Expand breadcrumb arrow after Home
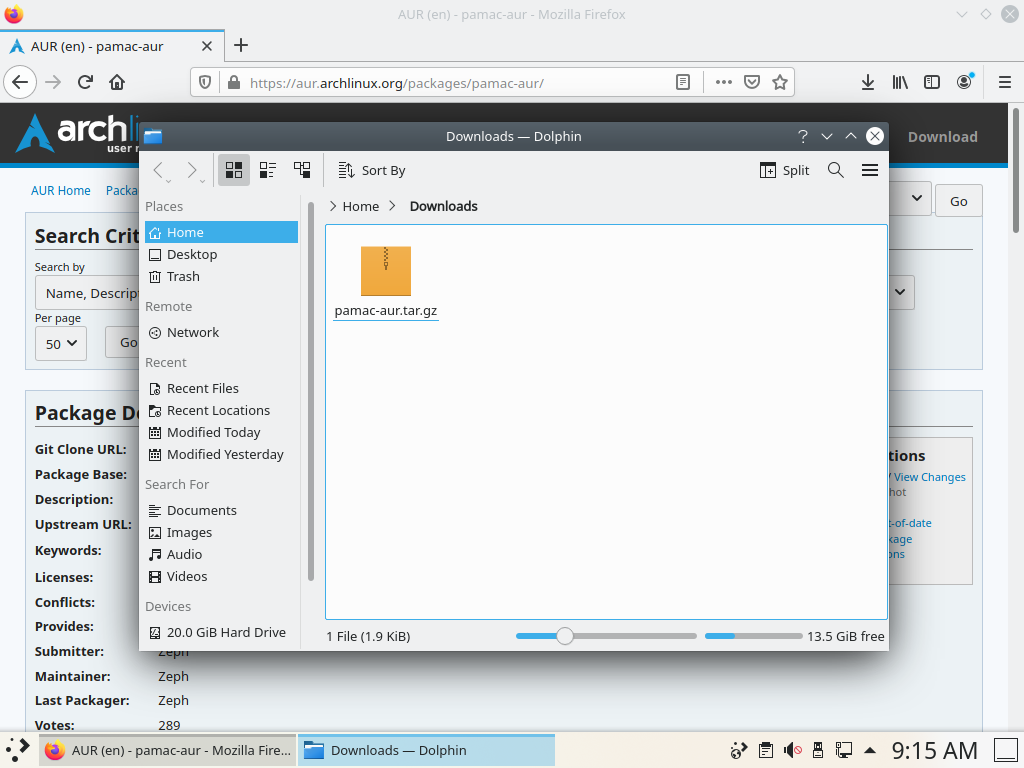 click(392, 206)
